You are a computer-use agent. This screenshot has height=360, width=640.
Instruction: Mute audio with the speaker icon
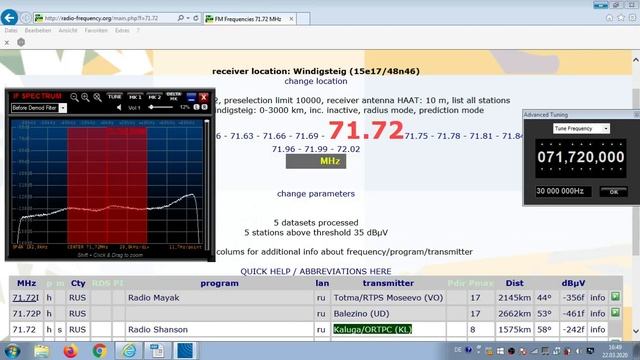coord(119,108)
